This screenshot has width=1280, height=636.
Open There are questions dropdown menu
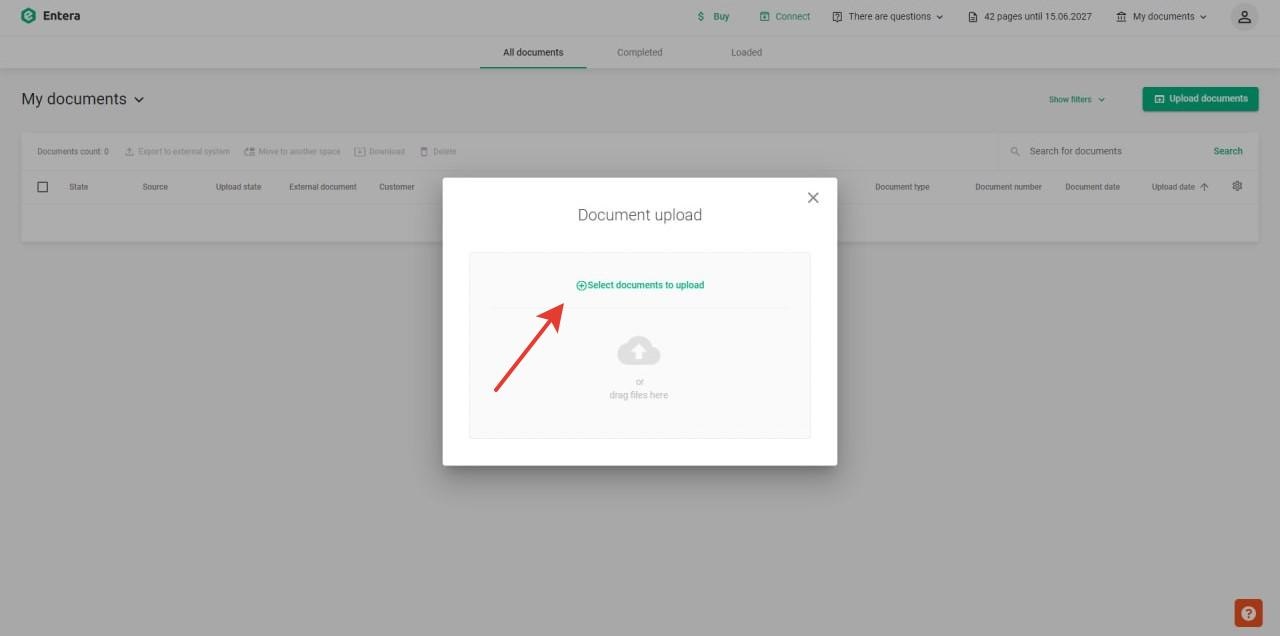click(888, 17)
